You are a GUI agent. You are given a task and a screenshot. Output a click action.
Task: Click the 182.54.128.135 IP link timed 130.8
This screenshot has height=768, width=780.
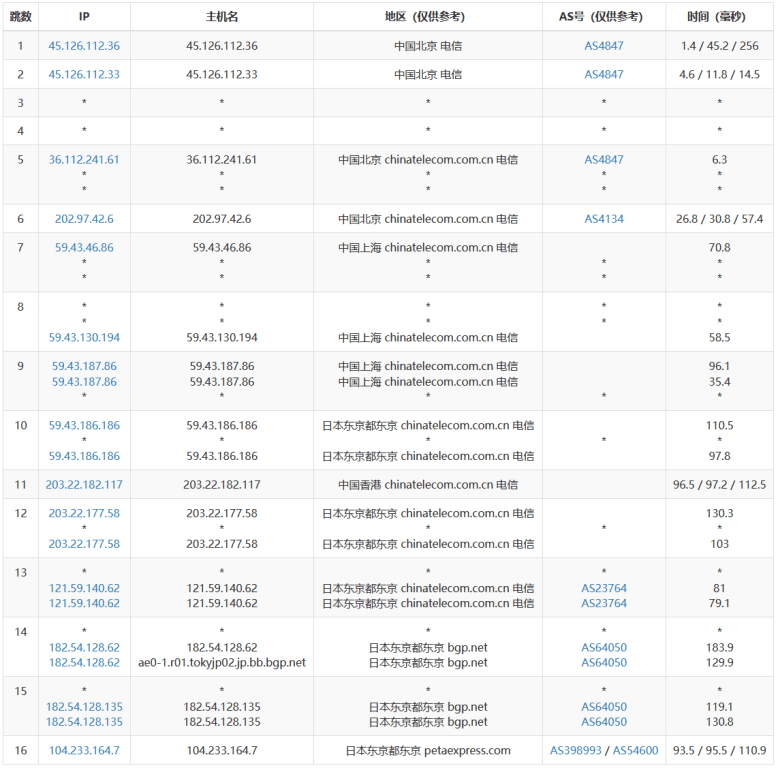84,722
